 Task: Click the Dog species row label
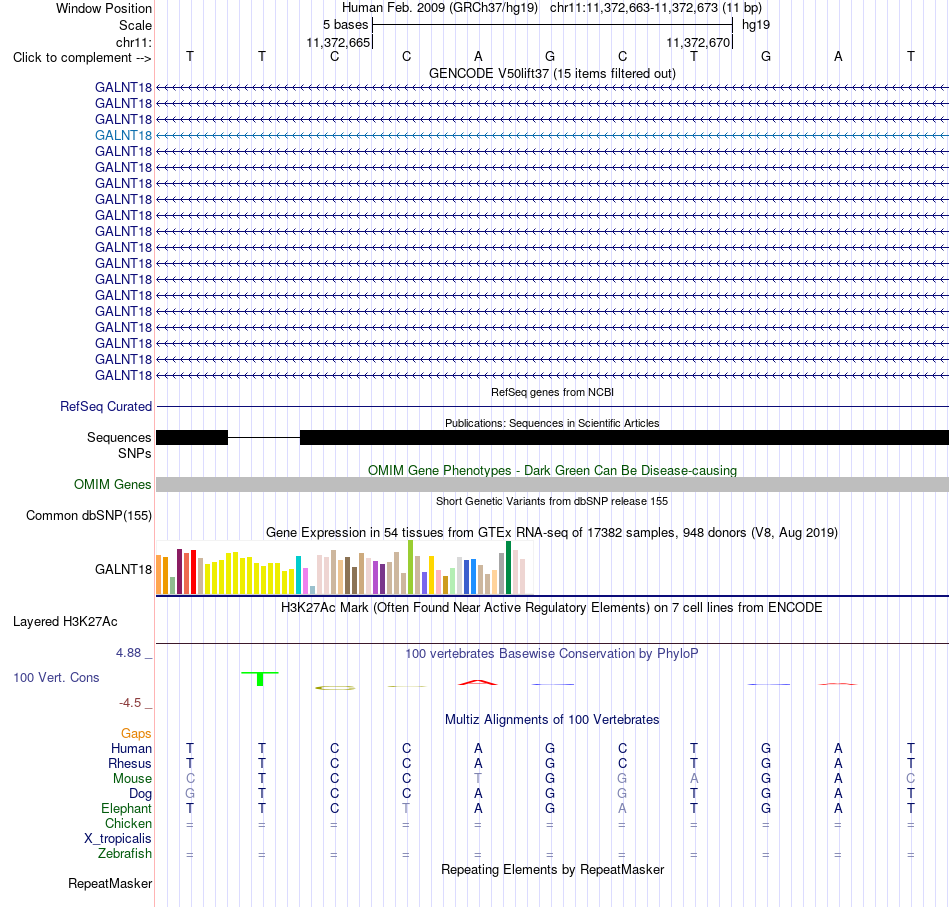(140, 794)
